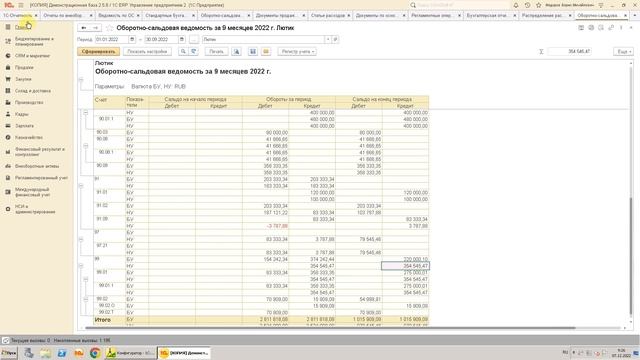Open the Зарплата section
Viewport: 640px width, 360px height.
(24, 126)
